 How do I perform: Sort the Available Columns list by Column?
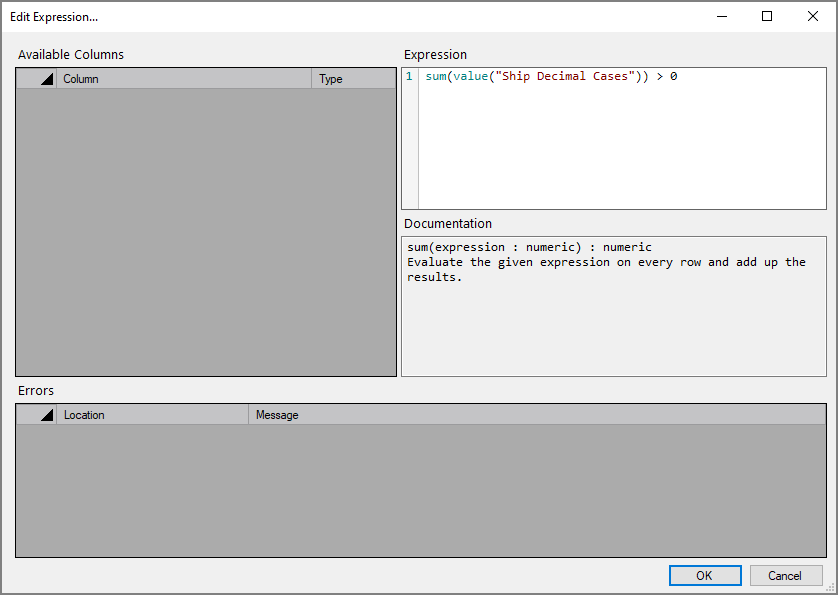pyautogui.click(x=80, y=78)
